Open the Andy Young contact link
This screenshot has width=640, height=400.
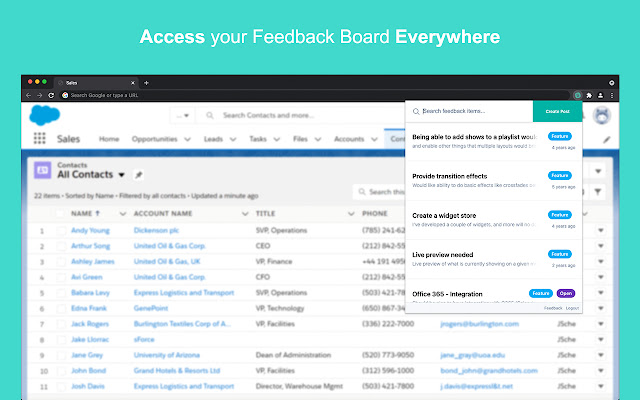90,231
